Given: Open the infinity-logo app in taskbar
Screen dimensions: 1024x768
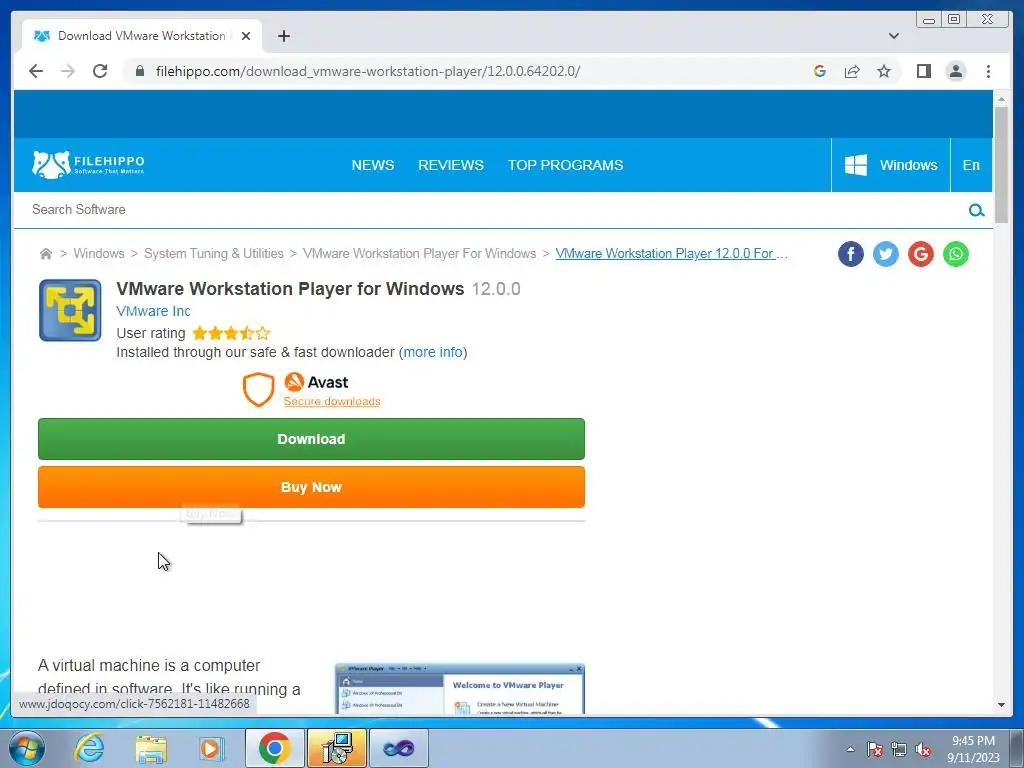Looking at the screenshot, I should coord(399,748).
